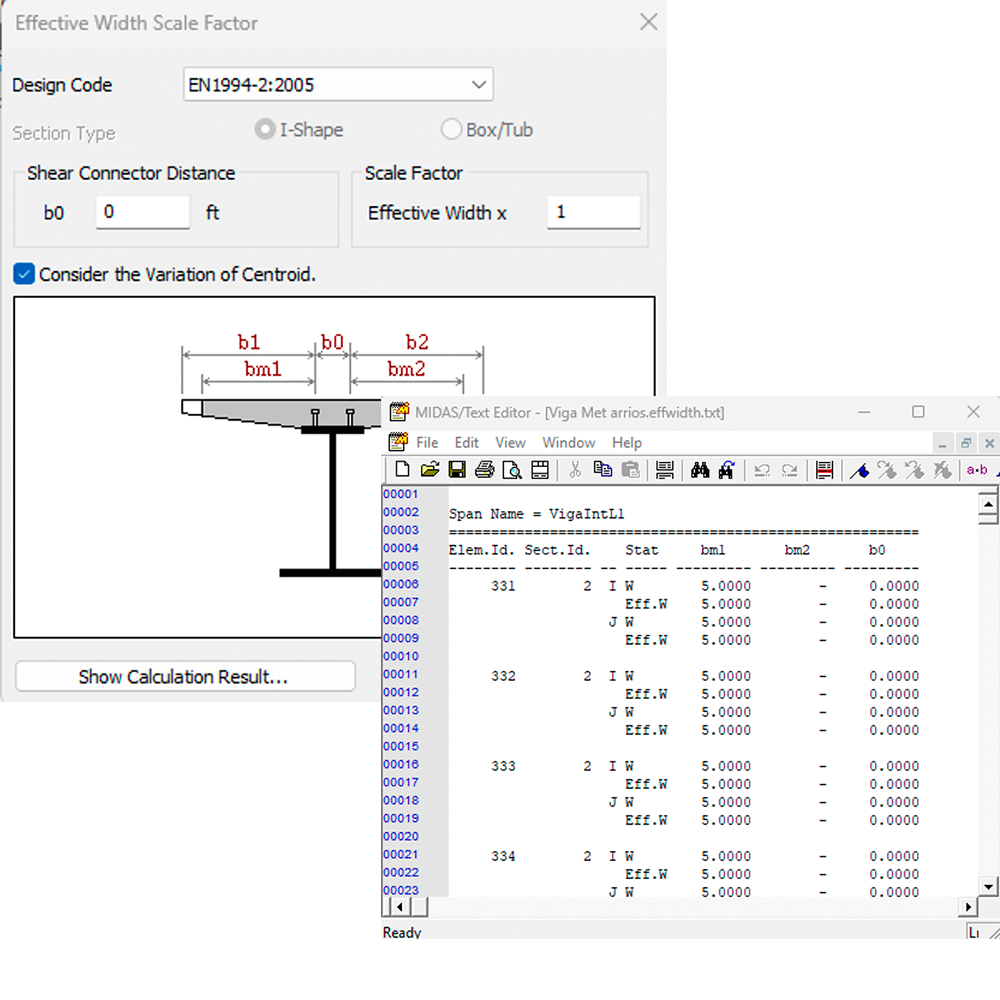
Task: Select the I-Shape section type
Action: [265, 129]
